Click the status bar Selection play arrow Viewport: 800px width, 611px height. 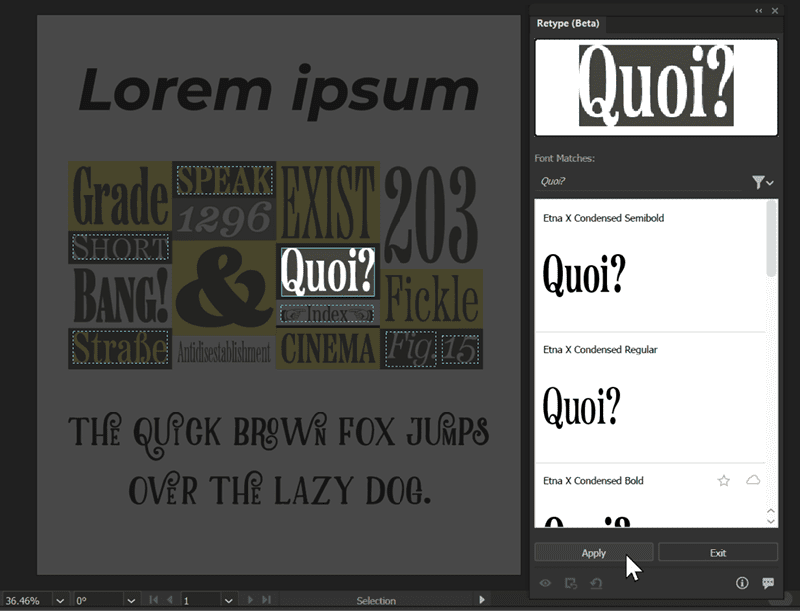482,600
